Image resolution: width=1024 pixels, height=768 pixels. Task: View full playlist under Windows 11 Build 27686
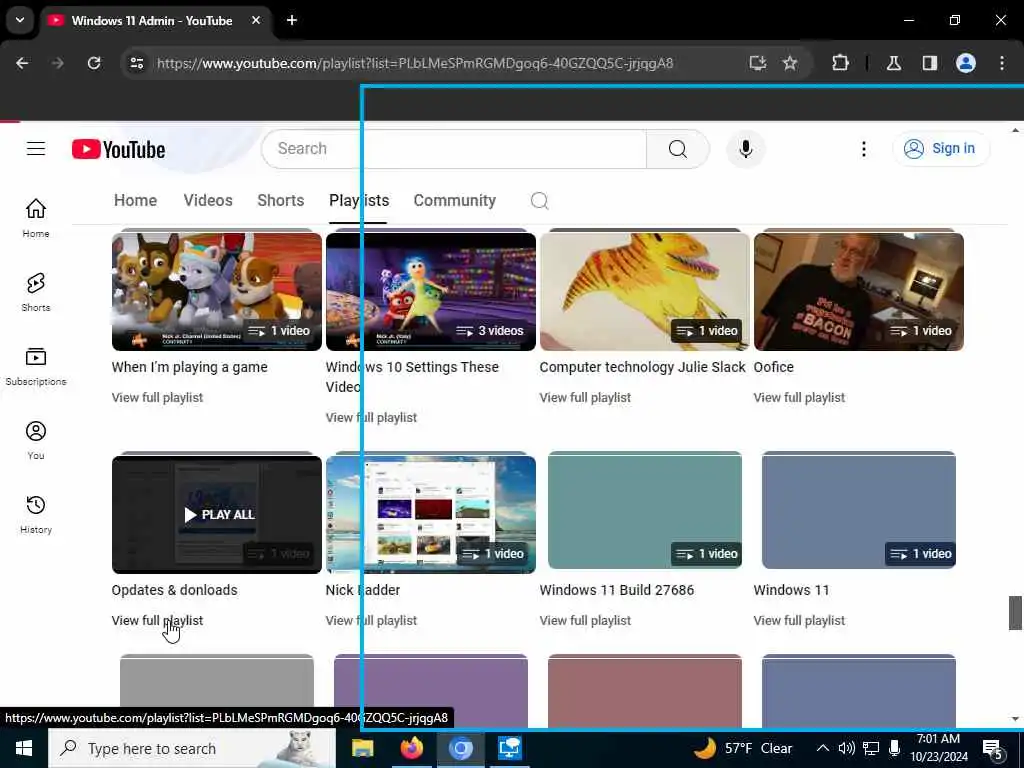(585, 620)
